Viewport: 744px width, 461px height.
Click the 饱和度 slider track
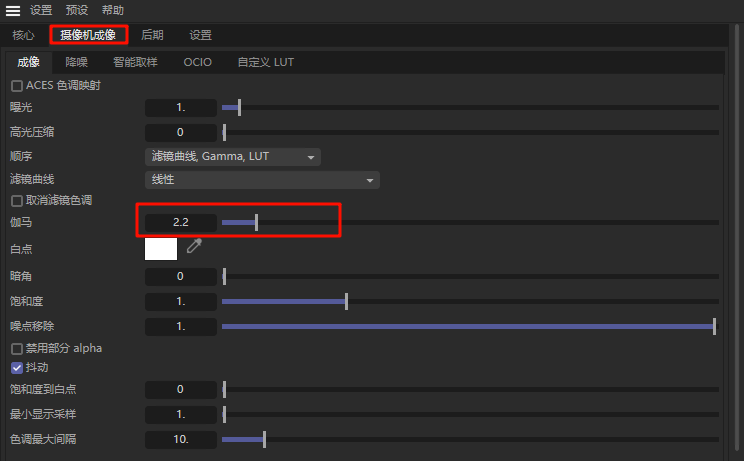point(470,301)
